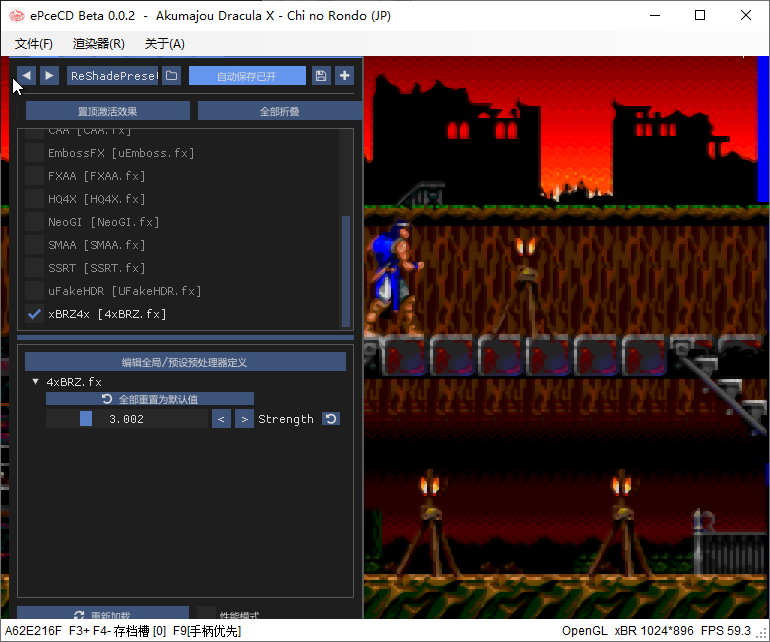770x642 pixels.
Task: Select SSRT [SSRT.fx] row text
Action: pos(96,268)
